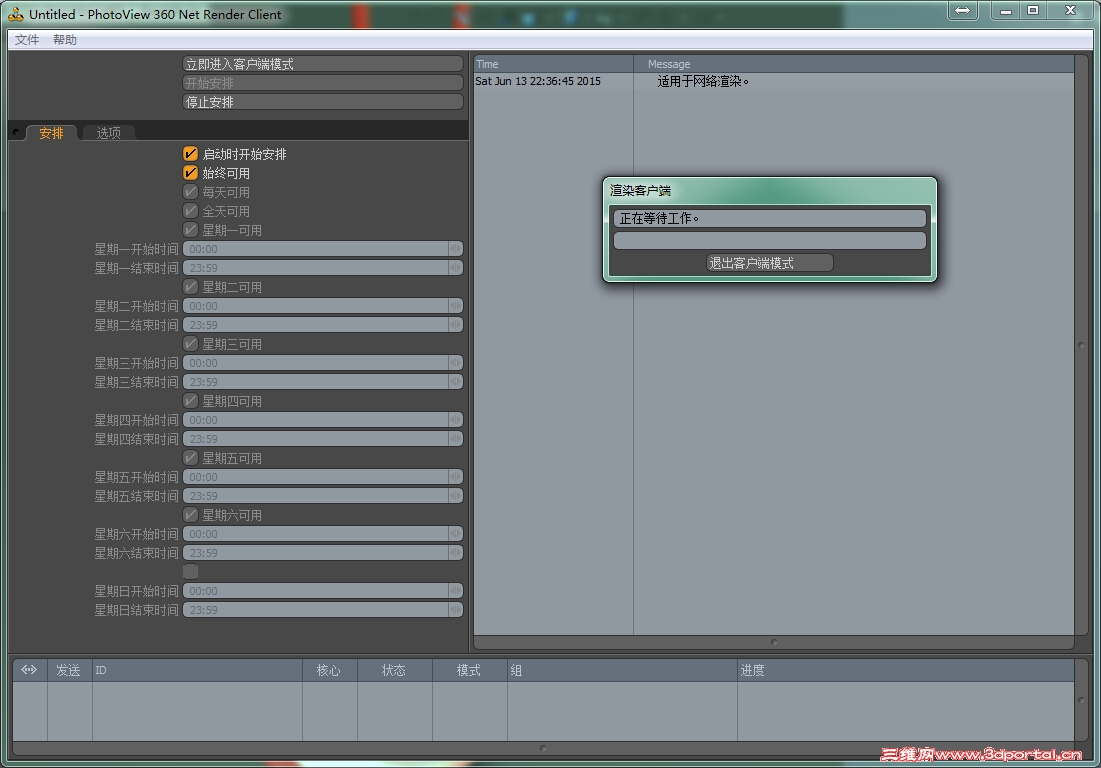Click the 停止安排 button

[x=323, y=102]
